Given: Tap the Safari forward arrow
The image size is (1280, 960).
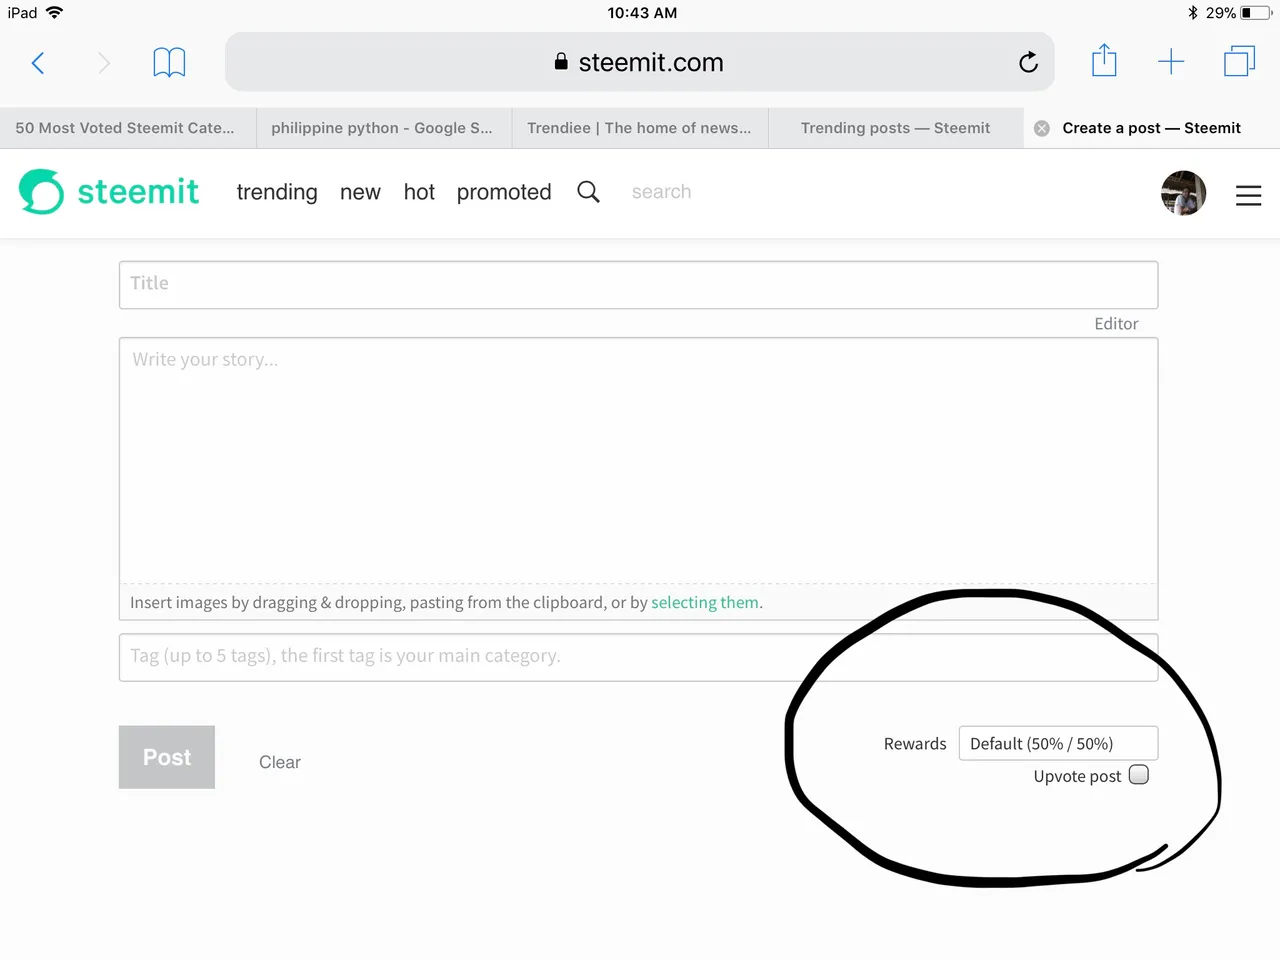Looking at the screenshot, I should (x=104, y=63).
